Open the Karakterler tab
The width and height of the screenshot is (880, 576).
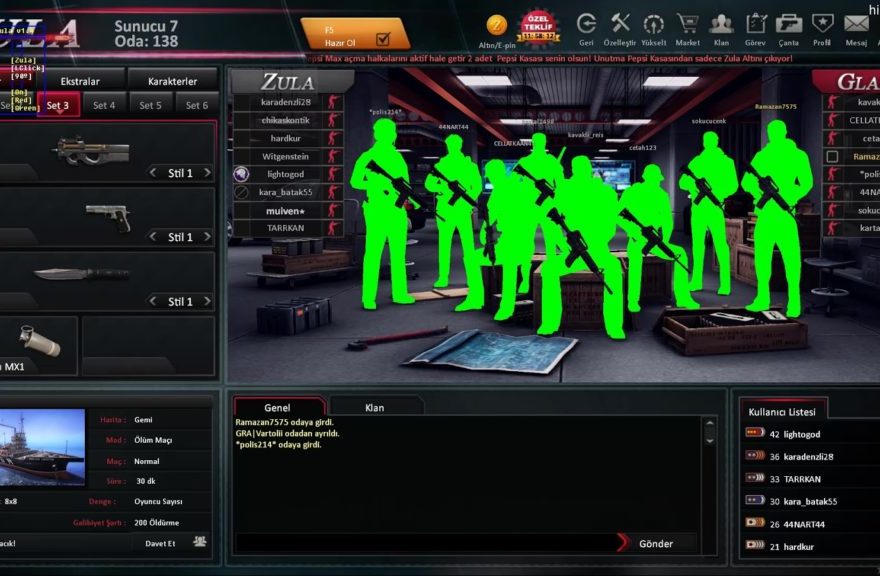point(172,81)
